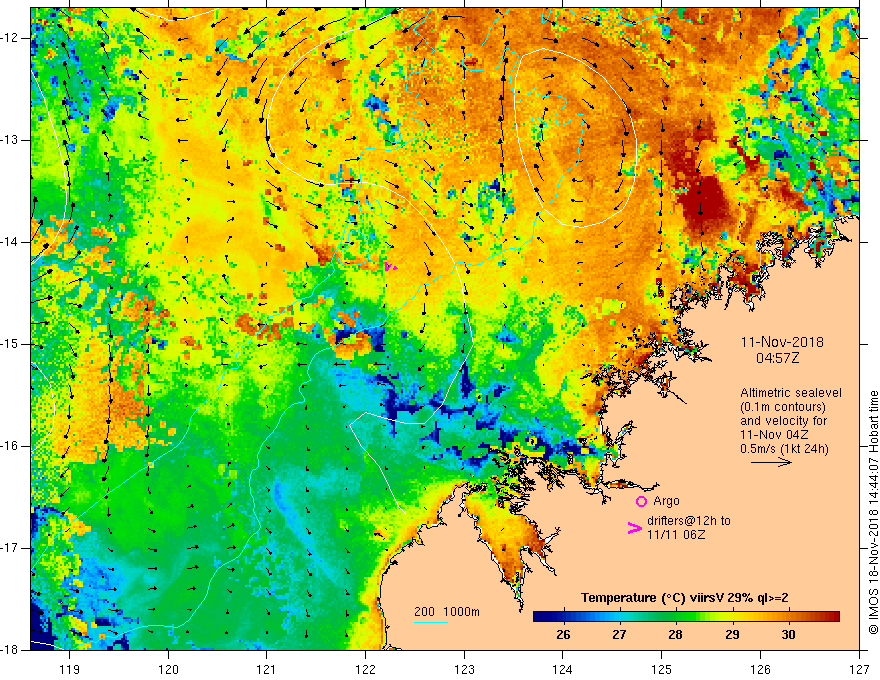880x680 pixels.
Task: Click the longitude label 125
Action: coord(662,669)
